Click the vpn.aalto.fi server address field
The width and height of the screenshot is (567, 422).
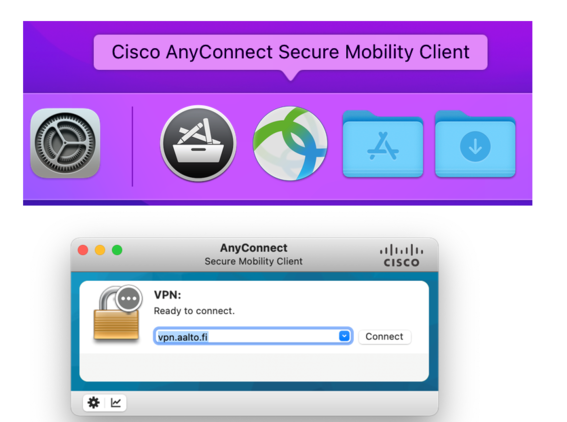[x=253, y=336]
